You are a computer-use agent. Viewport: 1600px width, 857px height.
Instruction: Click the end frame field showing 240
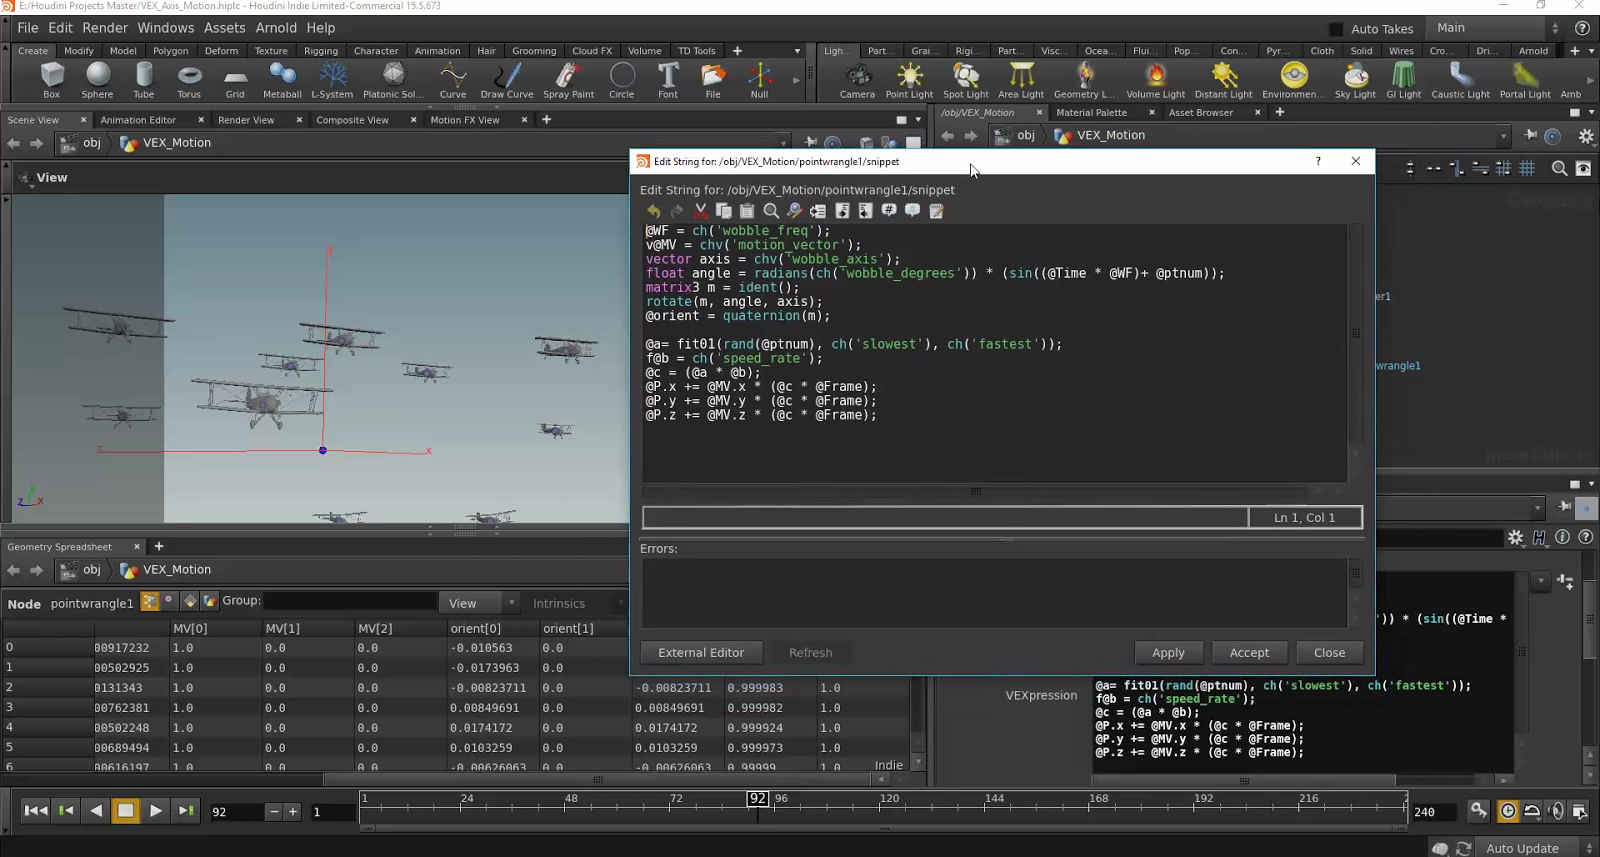click(1436, 812)
